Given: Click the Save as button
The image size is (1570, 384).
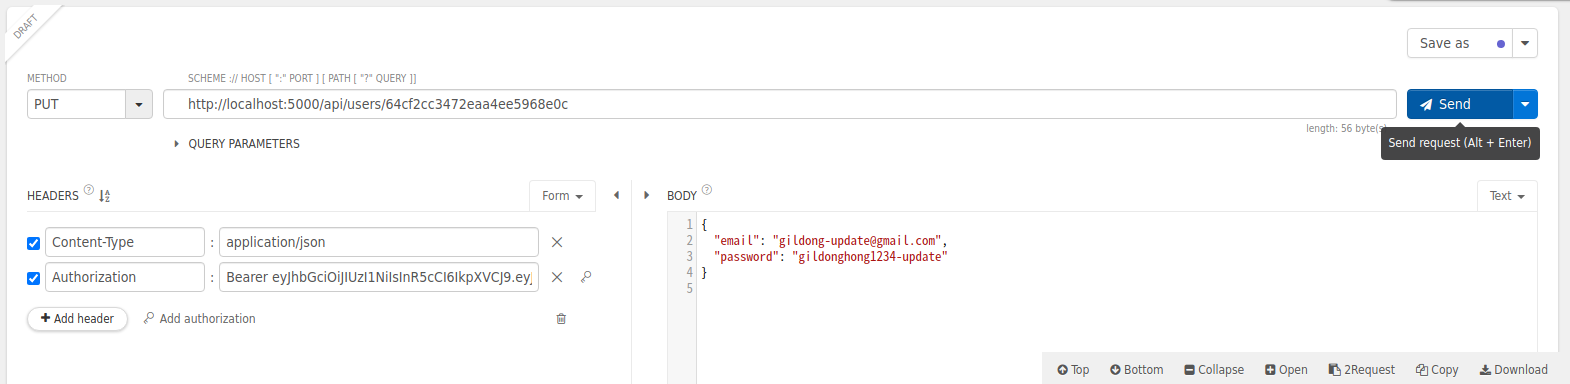Looking at the screenshot, I should (x=1460, y=43).
